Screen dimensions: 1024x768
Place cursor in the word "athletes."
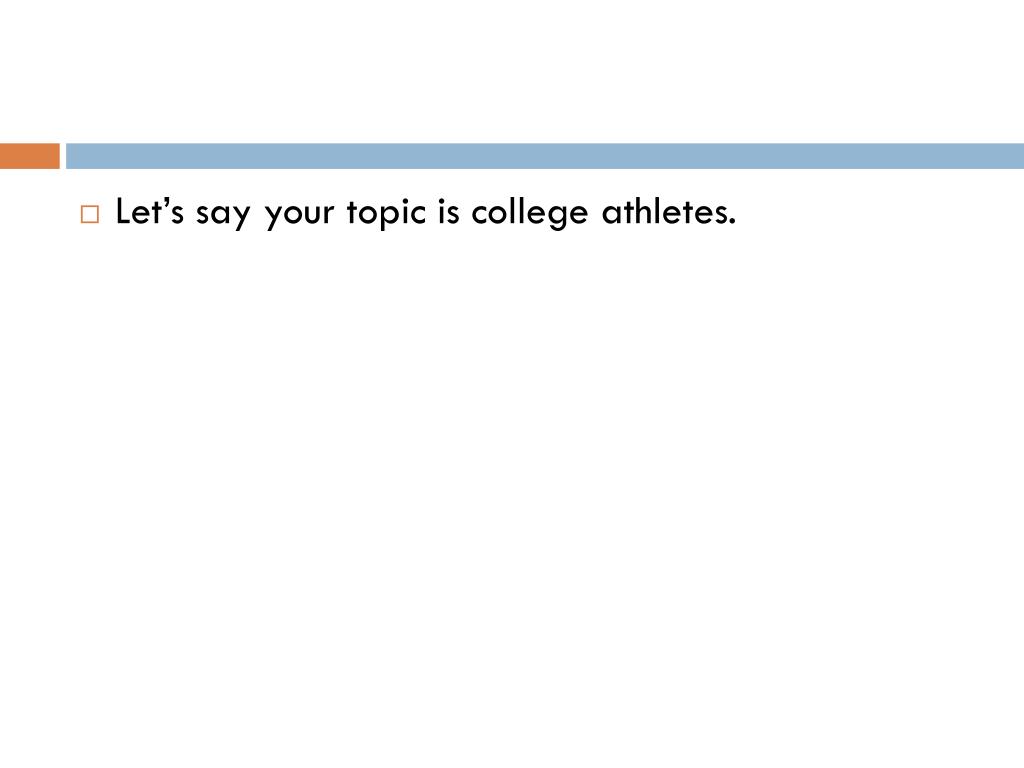669,212
